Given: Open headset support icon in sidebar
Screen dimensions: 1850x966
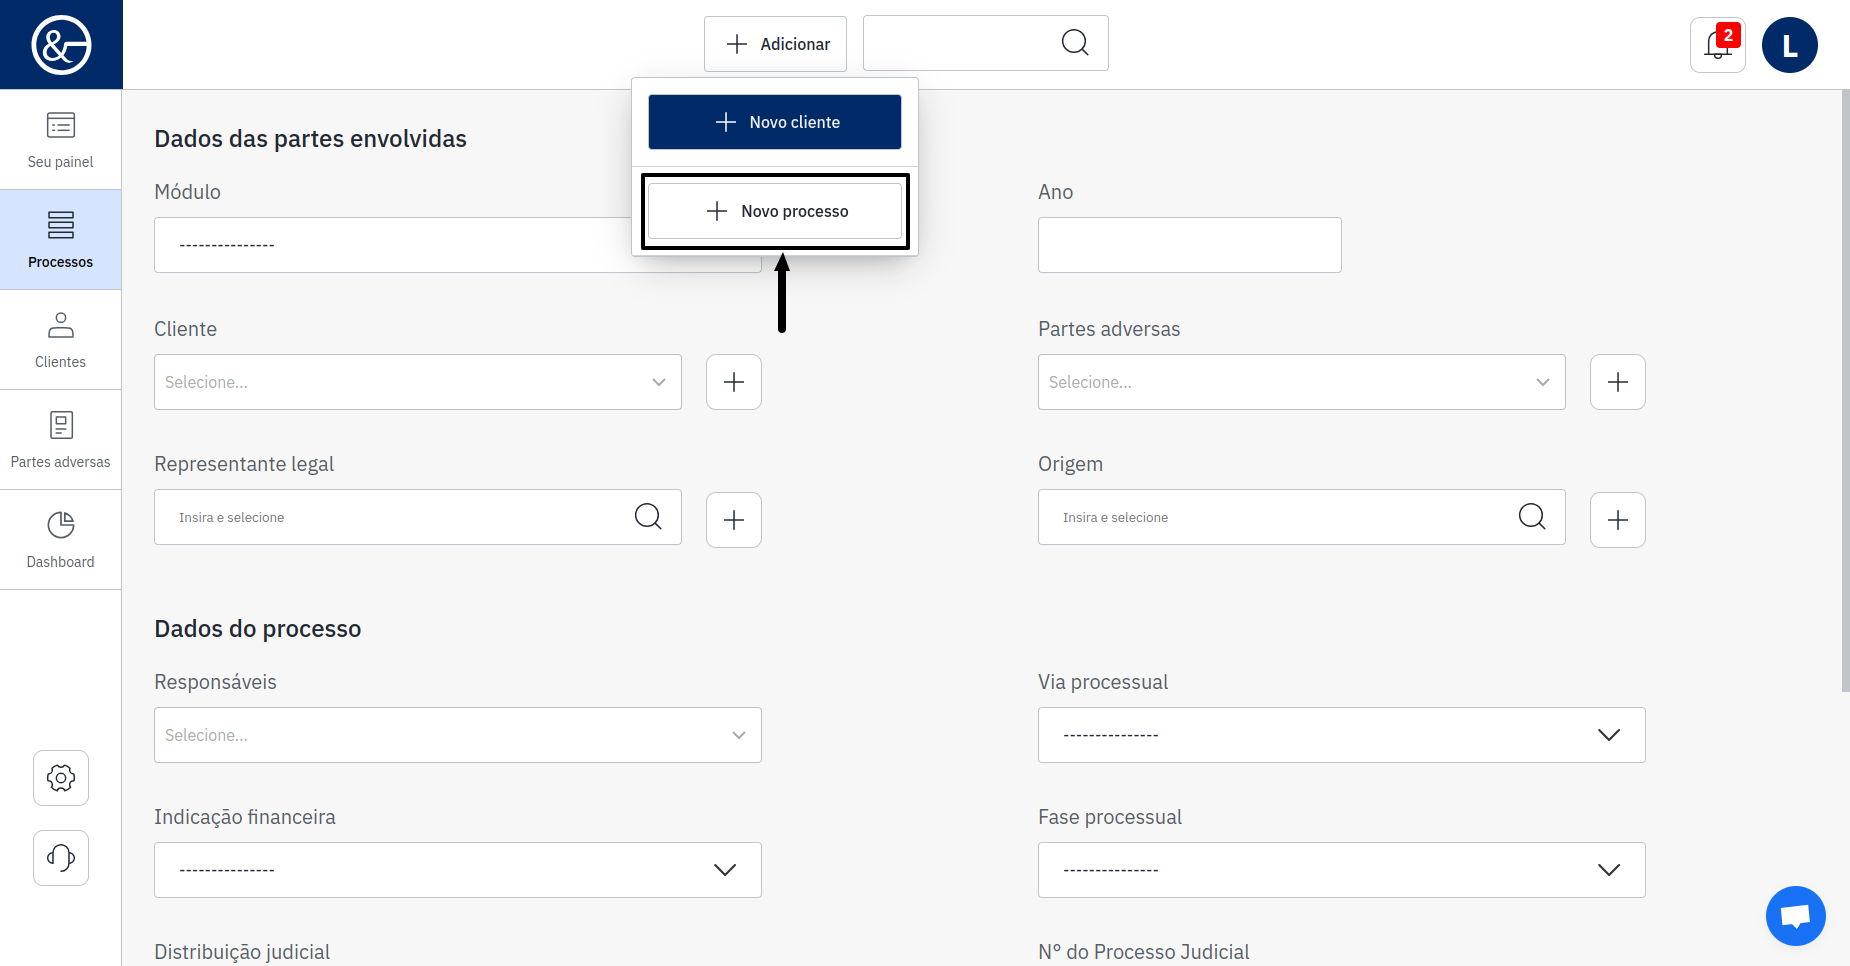Looking at the screenshot, I should tap(61, 858).
